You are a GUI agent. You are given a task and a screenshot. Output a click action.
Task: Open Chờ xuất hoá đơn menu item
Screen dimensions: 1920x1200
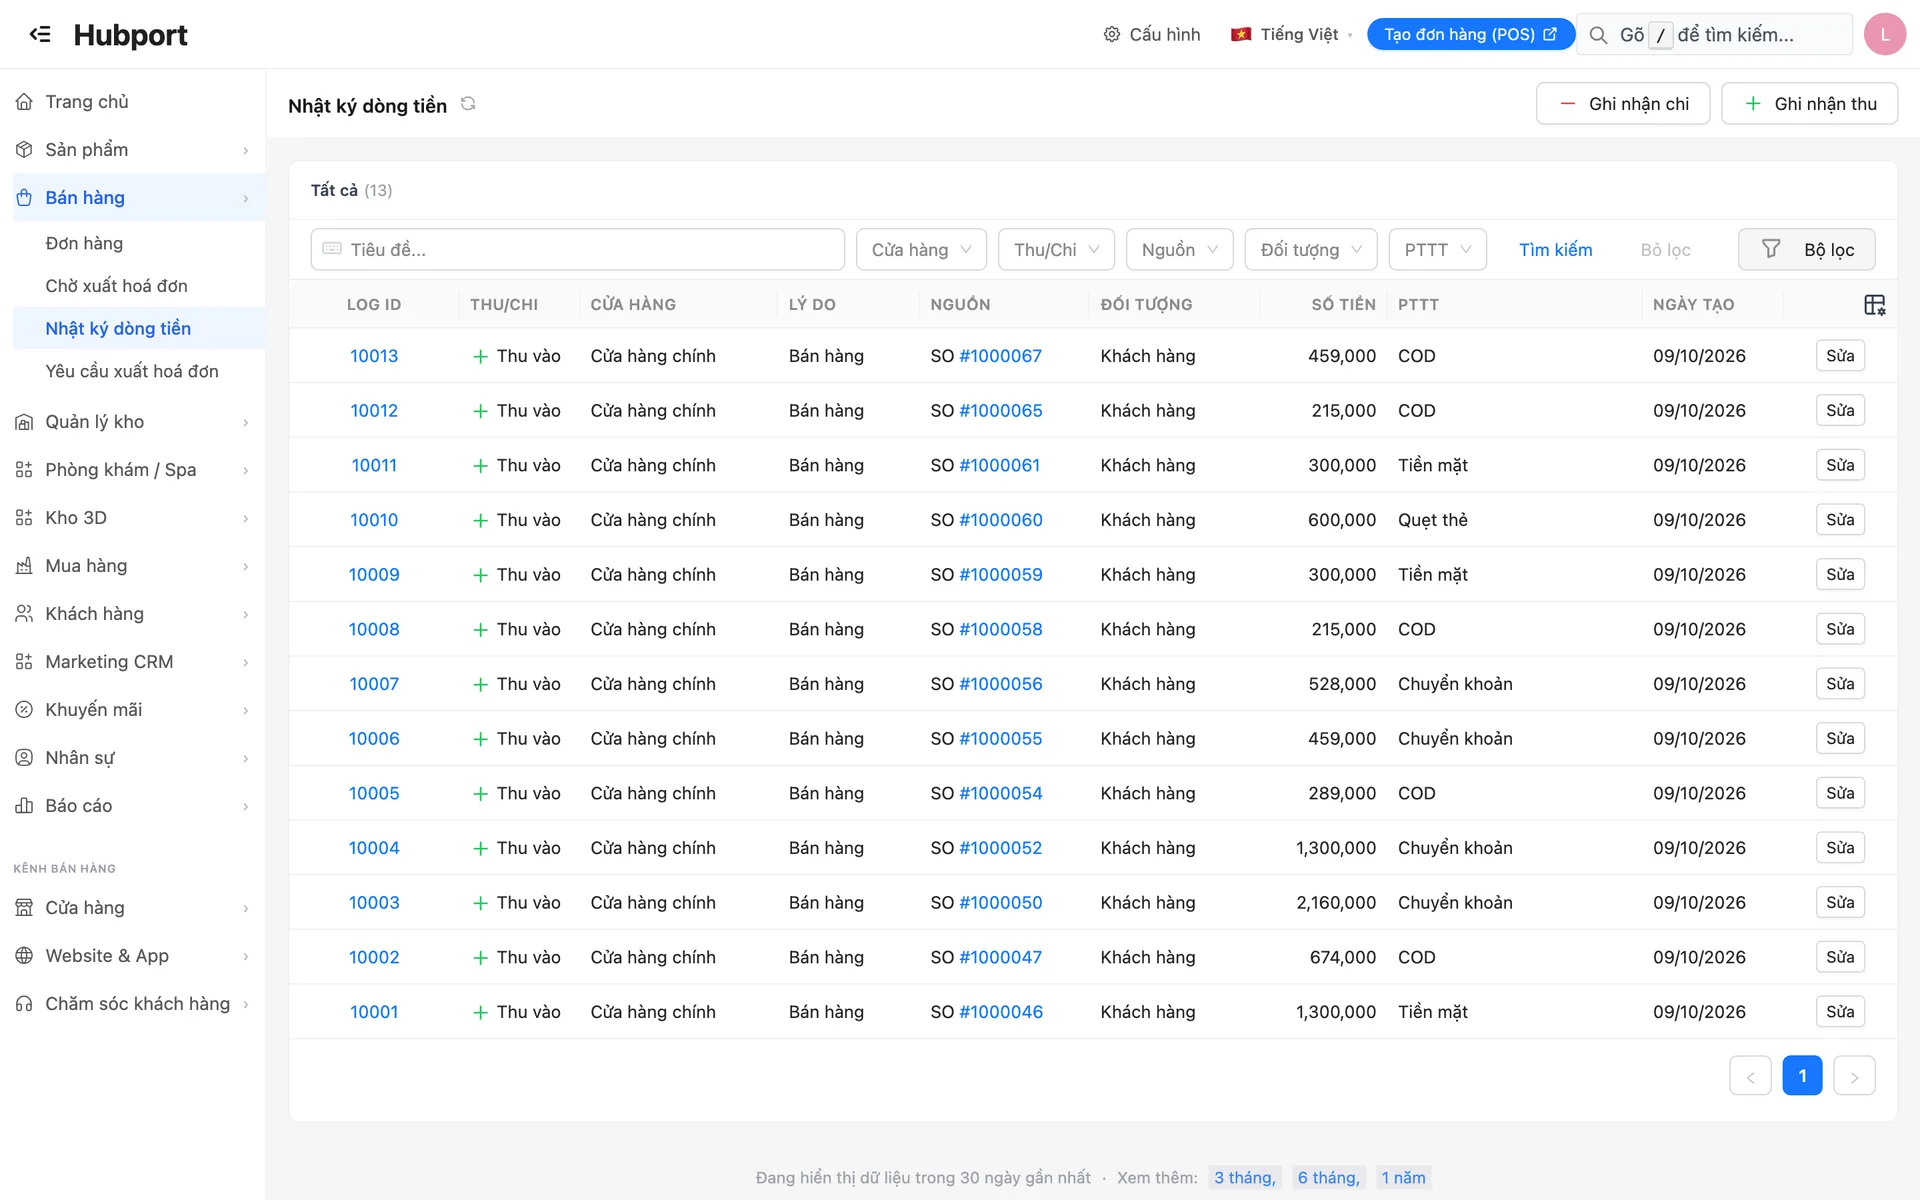pyautogui.click(x=116, y=286)
